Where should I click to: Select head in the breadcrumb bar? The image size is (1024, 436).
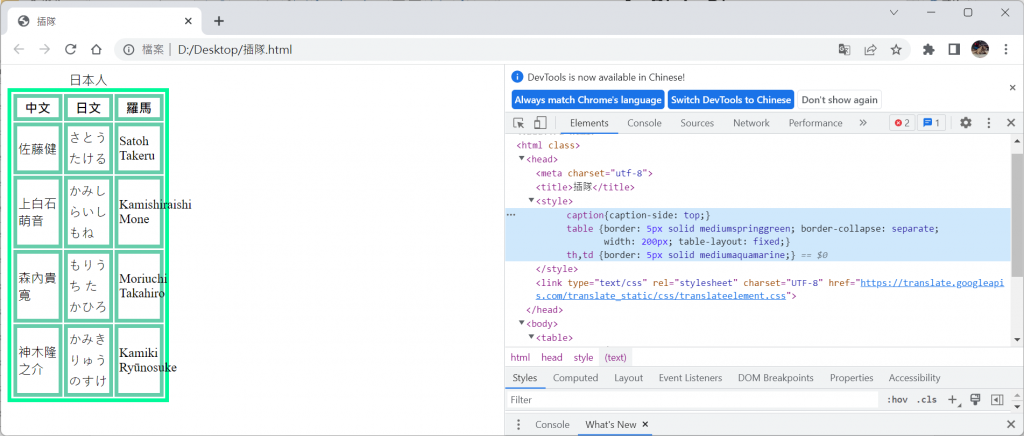click(552, 358)
